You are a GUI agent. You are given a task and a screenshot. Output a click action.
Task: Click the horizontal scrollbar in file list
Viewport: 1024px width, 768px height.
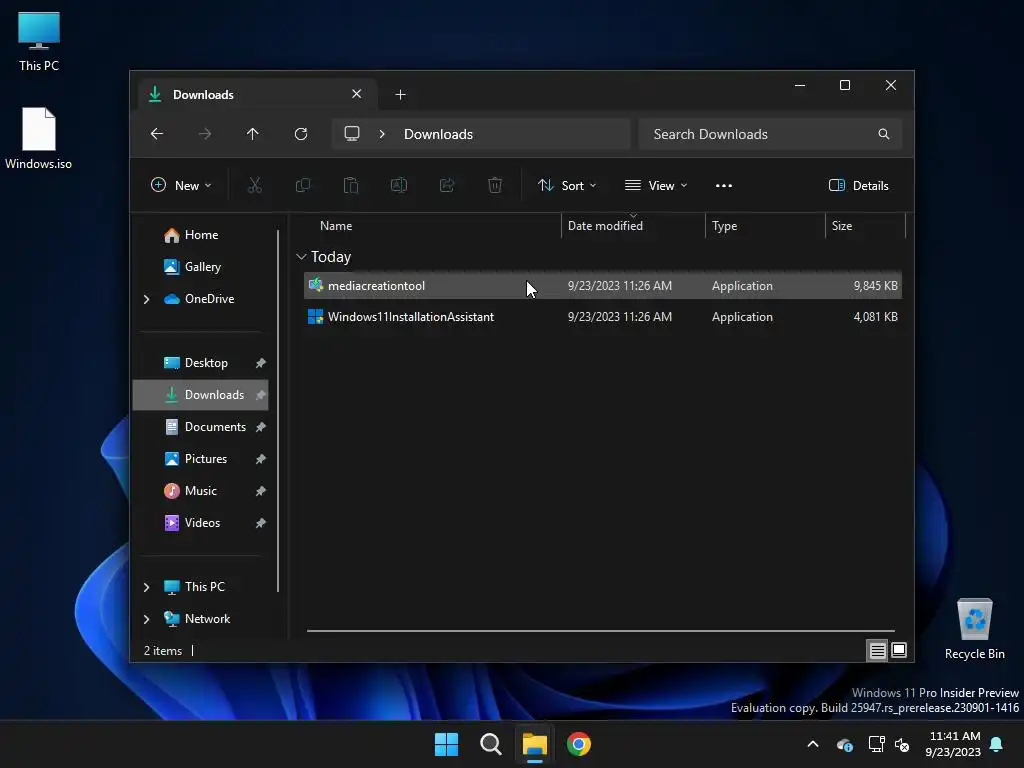click(600, 631)
